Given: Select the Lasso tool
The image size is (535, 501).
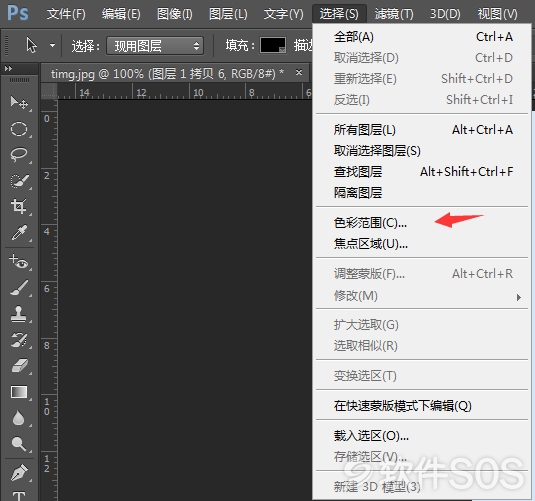Looking at the screenshot, I should click(x=19, y=155).
